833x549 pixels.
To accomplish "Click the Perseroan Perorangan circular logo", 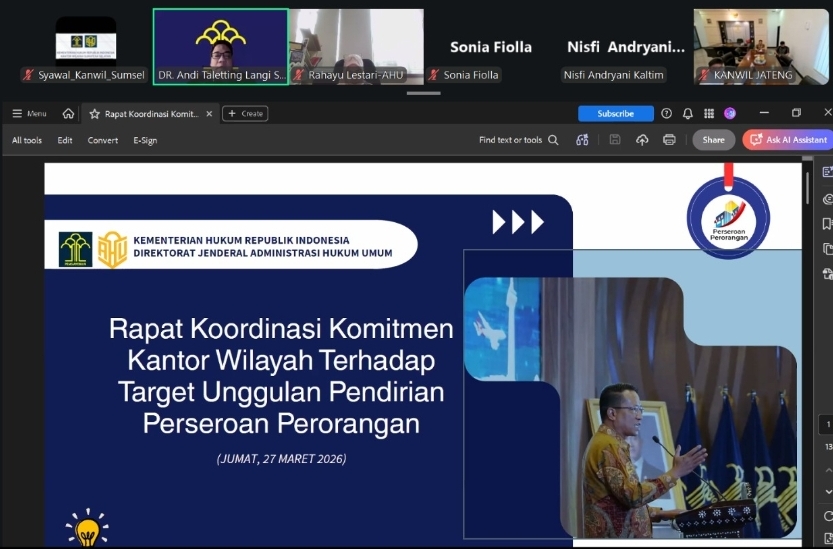I will (728, 218).
